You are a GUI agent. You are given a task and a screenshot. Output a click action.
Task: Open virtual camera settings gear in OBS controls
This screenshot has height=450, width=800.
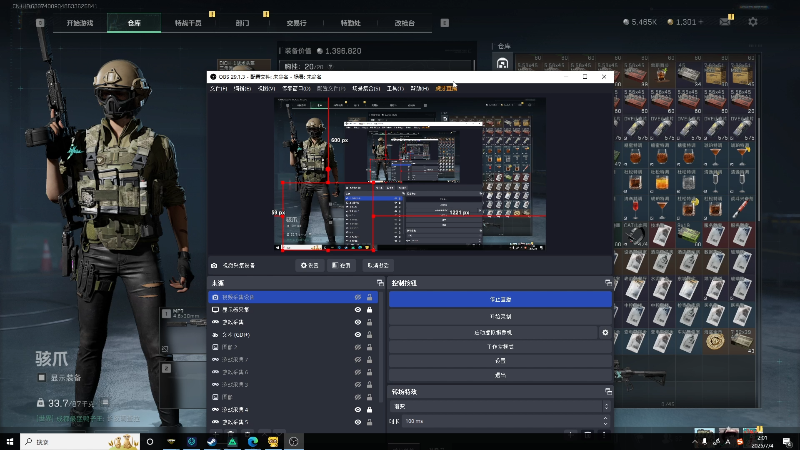point(605,332)
